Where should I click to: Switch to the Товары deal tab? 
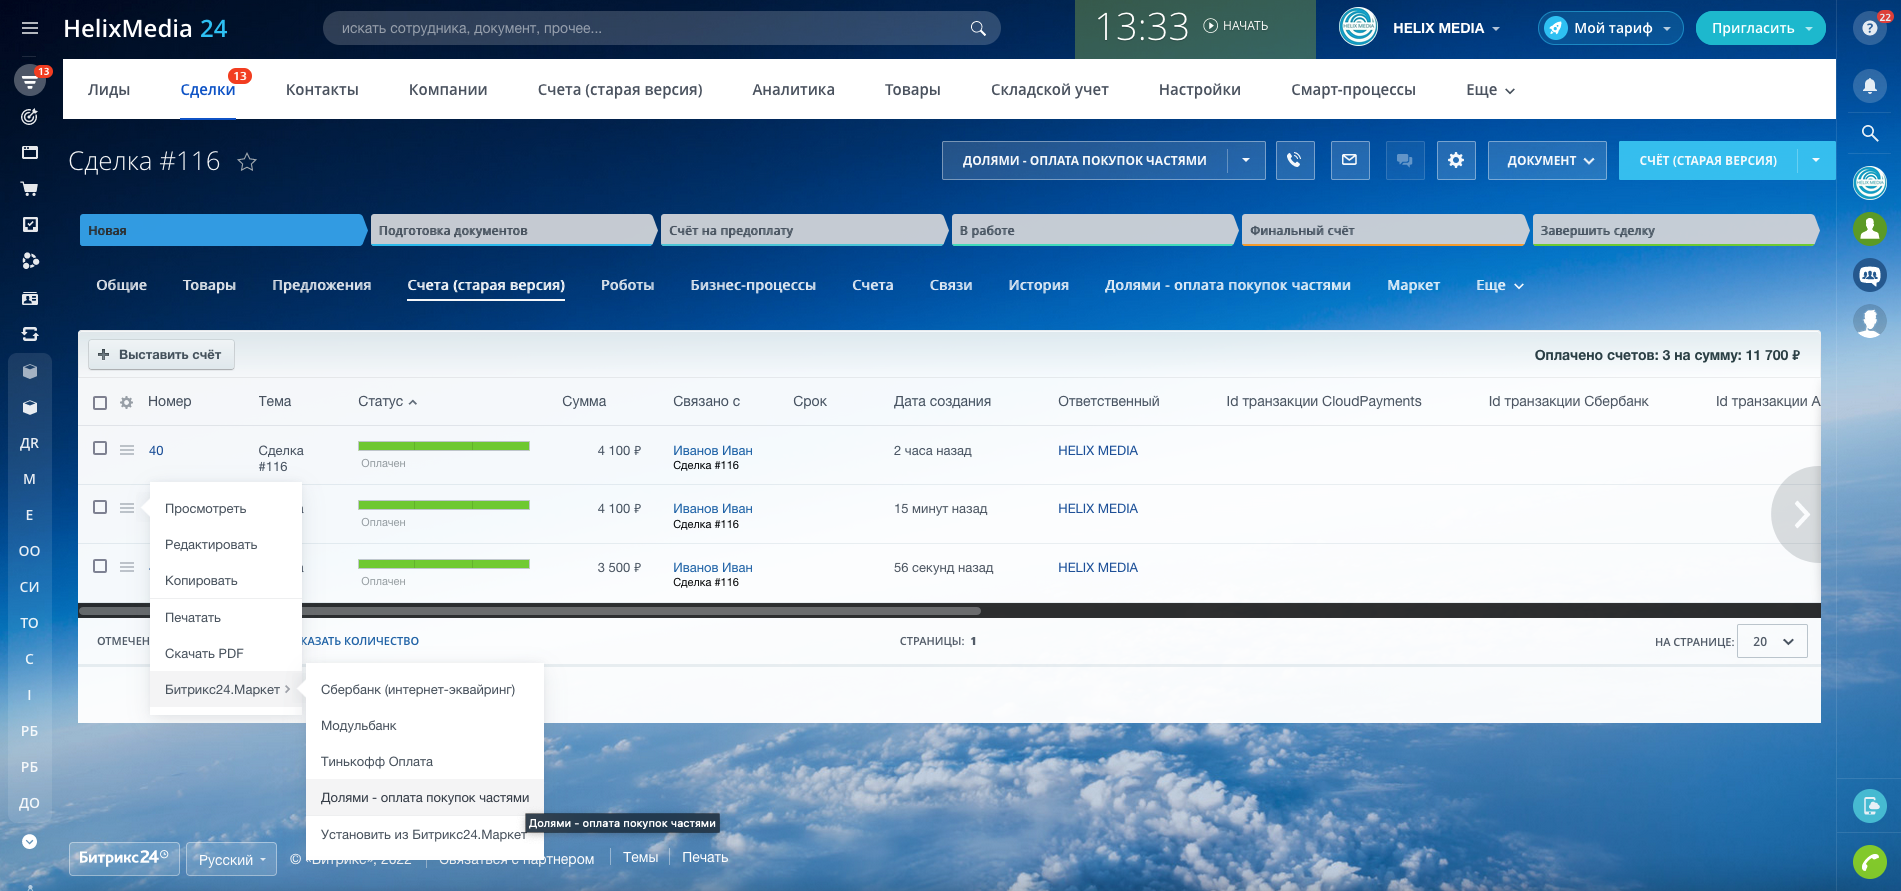click(x=209, y=285)
